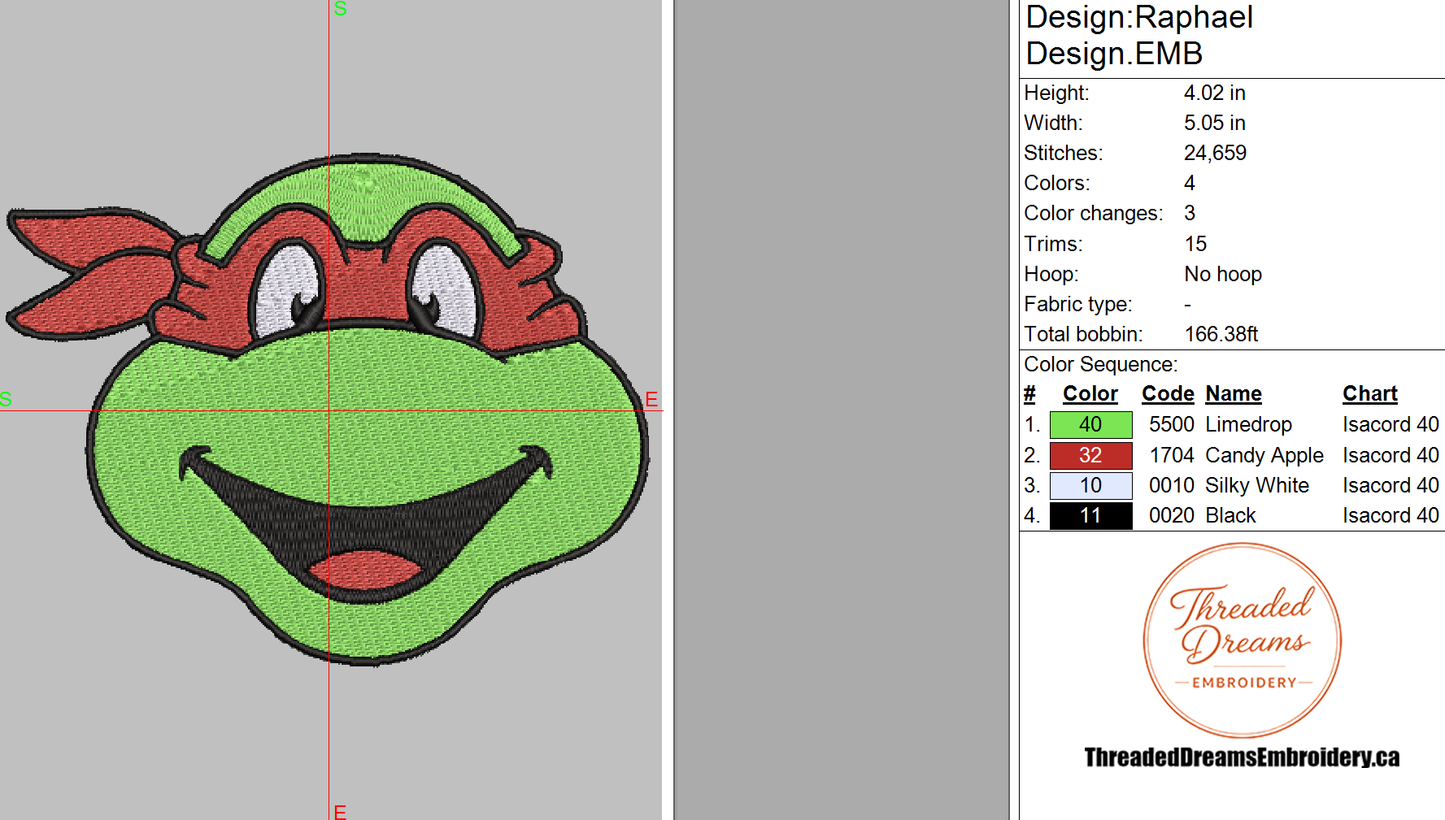The image size is (1445, 820).
Task: Select the Silky White thread name
Action: (x=1257, y=485)
